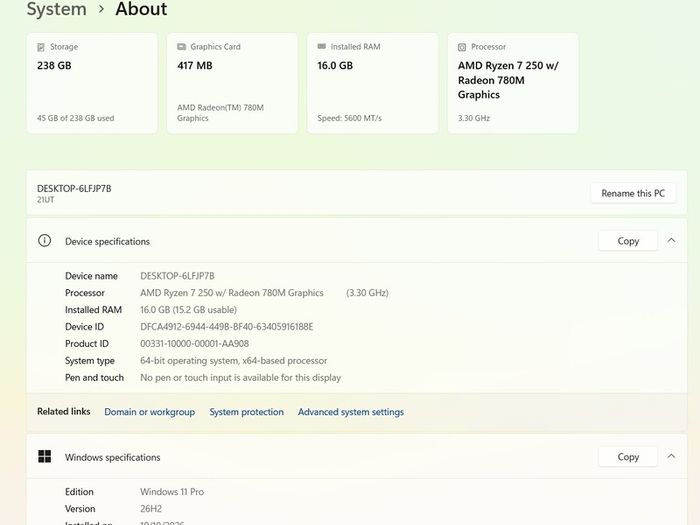Click the model text '21UT'
The image size is (700, 525).
pos(46,200)
